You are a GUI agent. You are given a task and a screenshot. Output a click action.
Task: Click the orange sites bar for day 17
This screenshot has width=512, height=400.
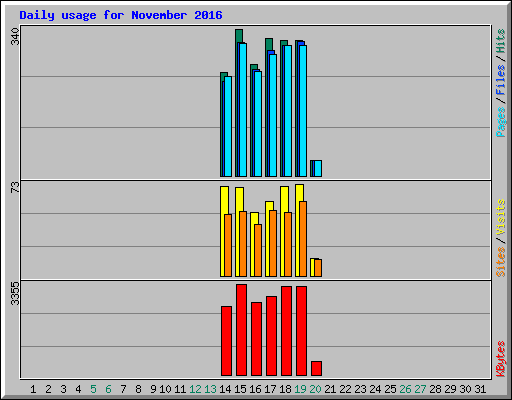273,243
